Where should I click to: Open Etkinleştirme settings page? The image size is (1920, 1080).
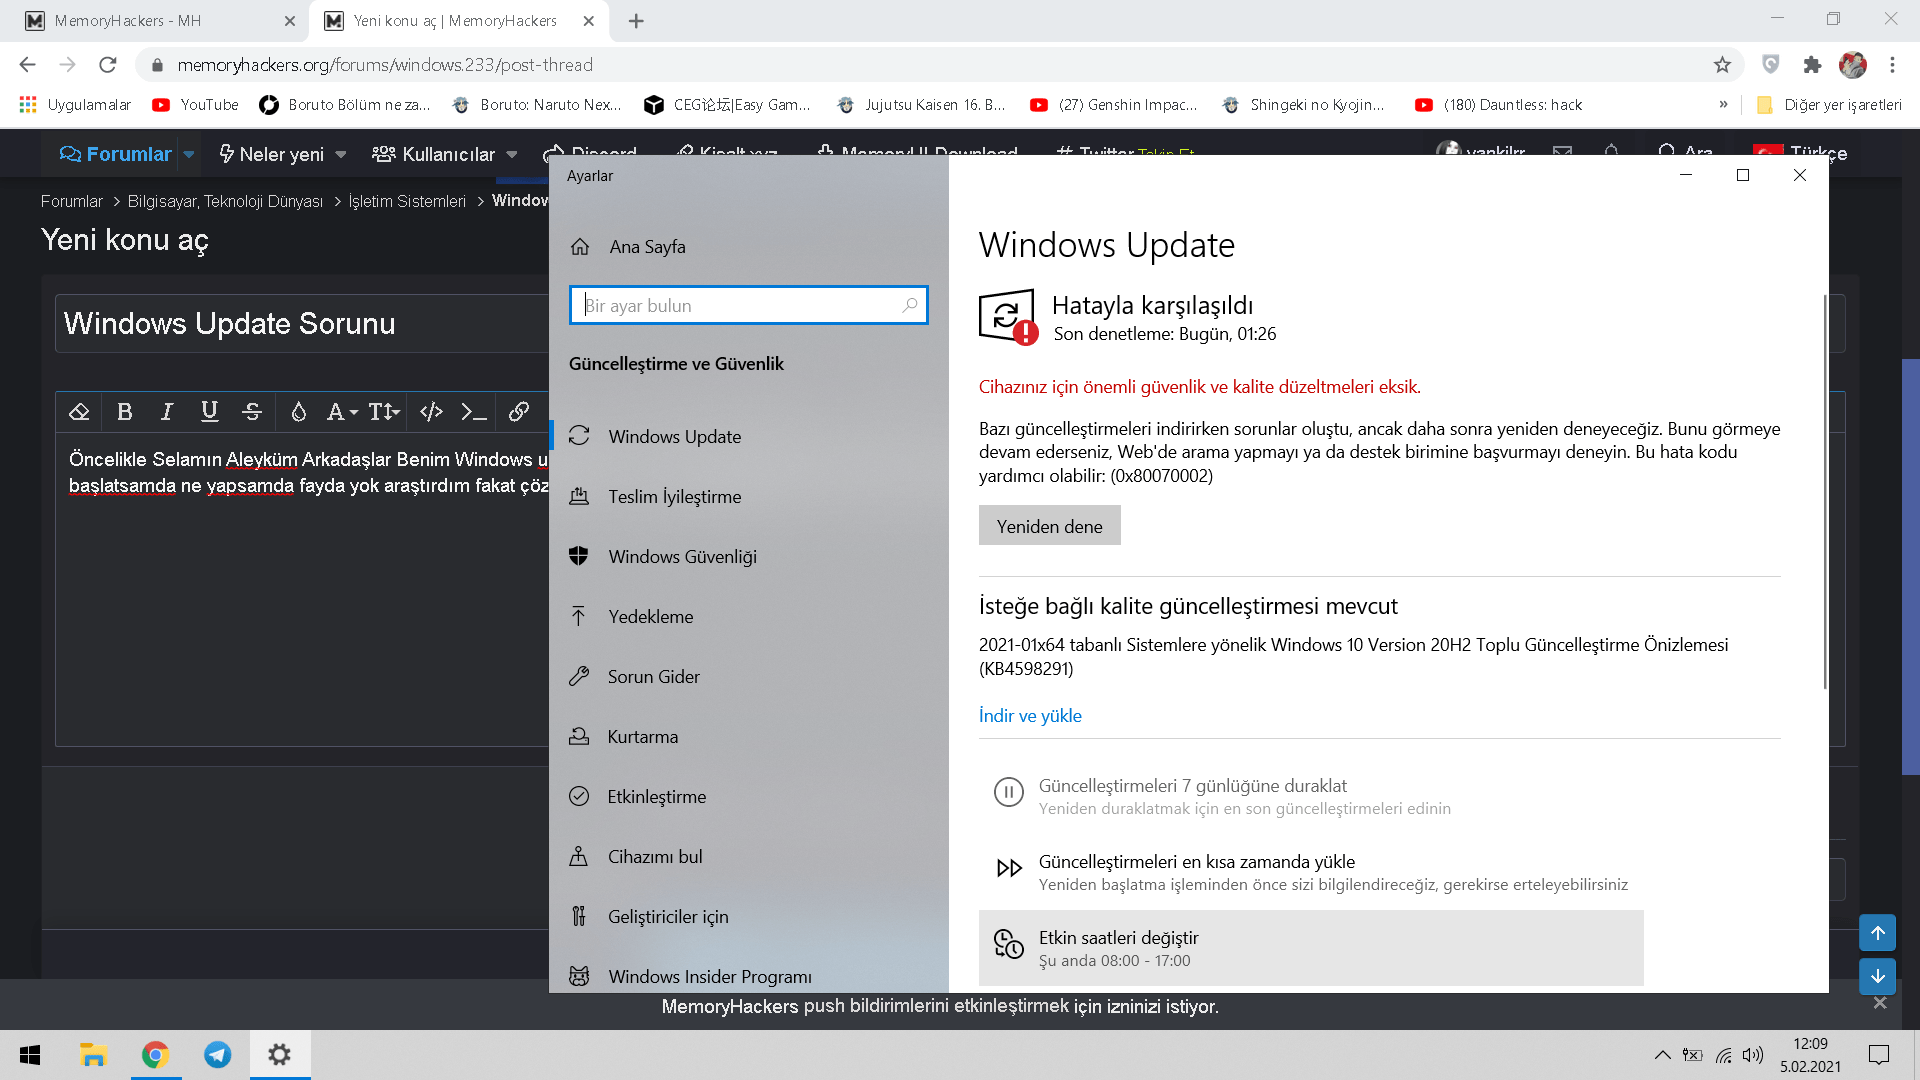(748, 796)
